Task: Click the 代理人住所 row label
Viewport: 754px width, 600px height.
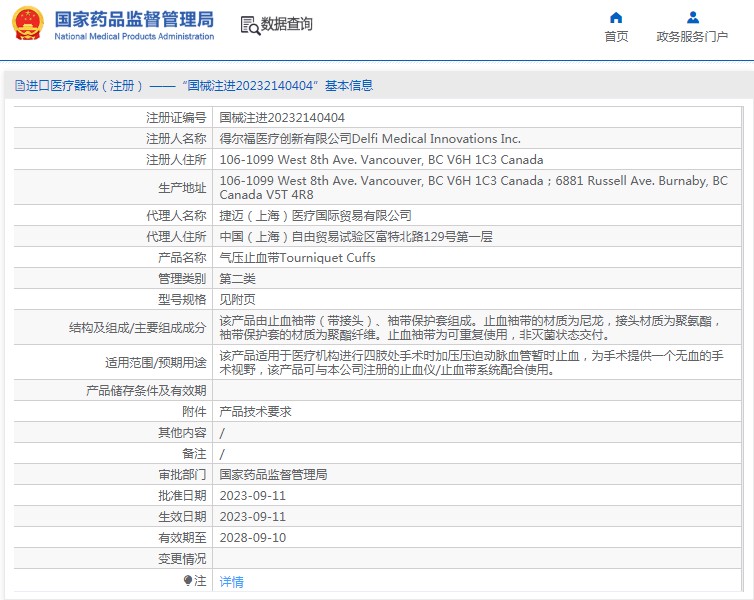Action: (176, 237)
